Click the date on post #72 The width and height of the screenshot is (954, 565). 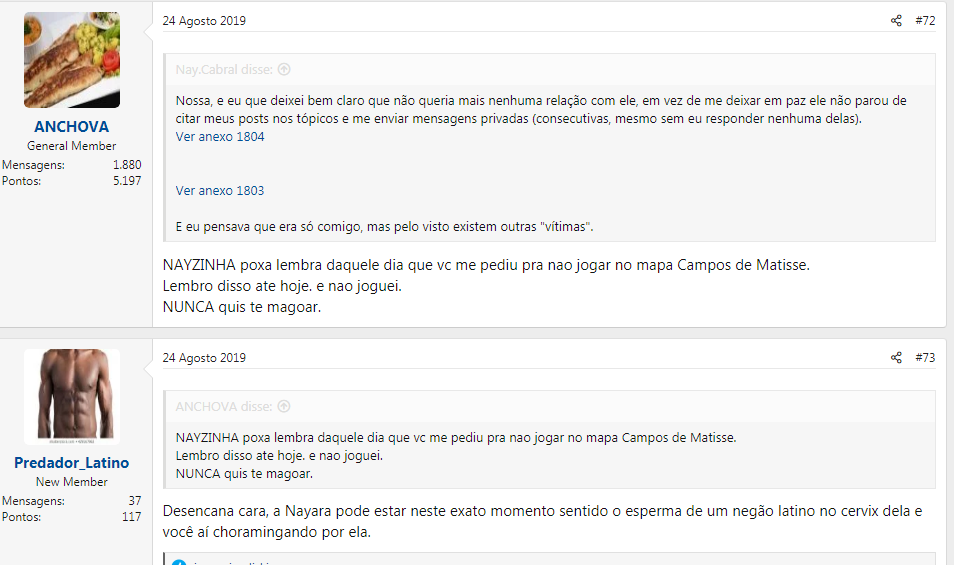[x=204, y=21]
